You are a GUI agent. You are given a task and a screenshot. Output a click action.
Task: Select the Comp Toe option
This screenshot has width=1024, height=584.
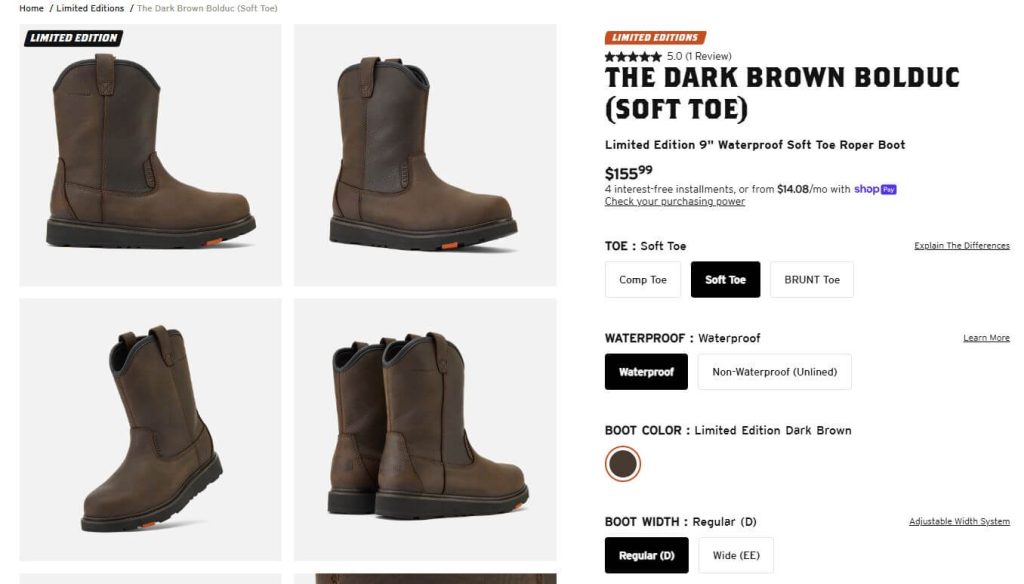(x=642, y=279)
